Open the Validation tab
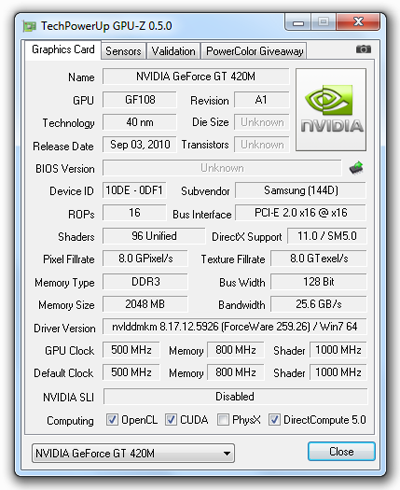 click(x=173, y=51)
